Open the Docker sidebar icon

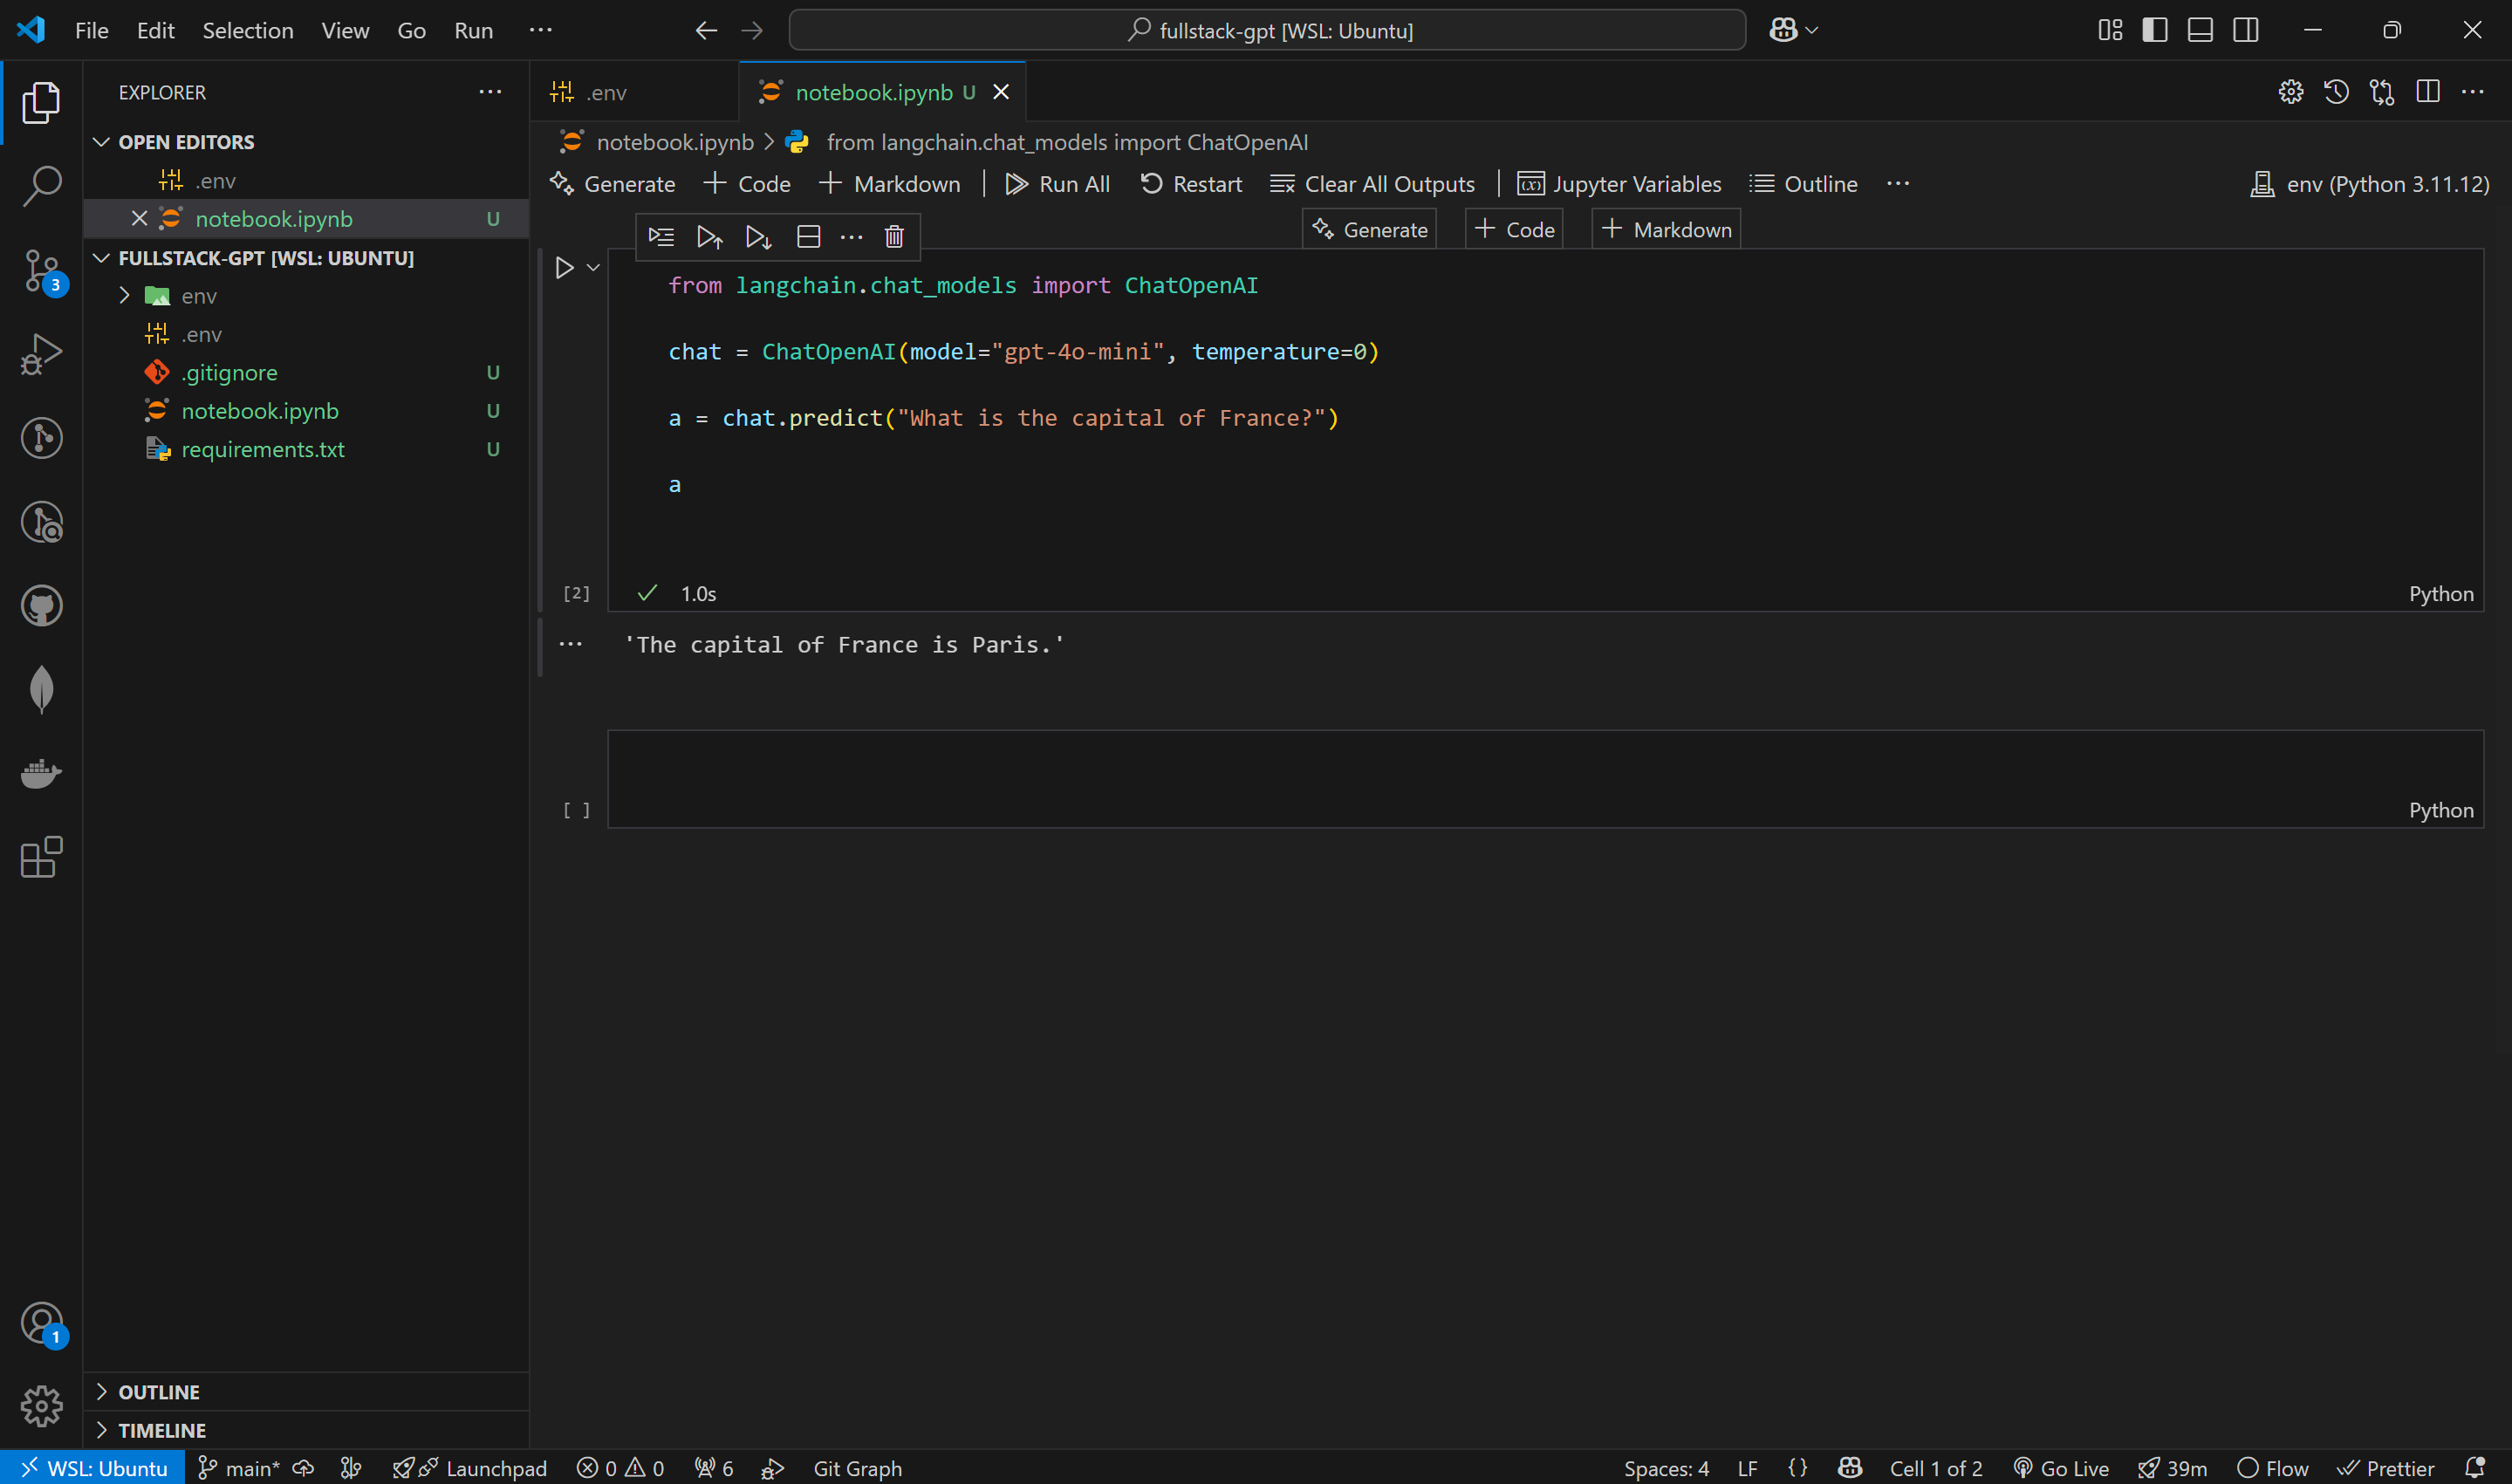click(x=41, y=773)
